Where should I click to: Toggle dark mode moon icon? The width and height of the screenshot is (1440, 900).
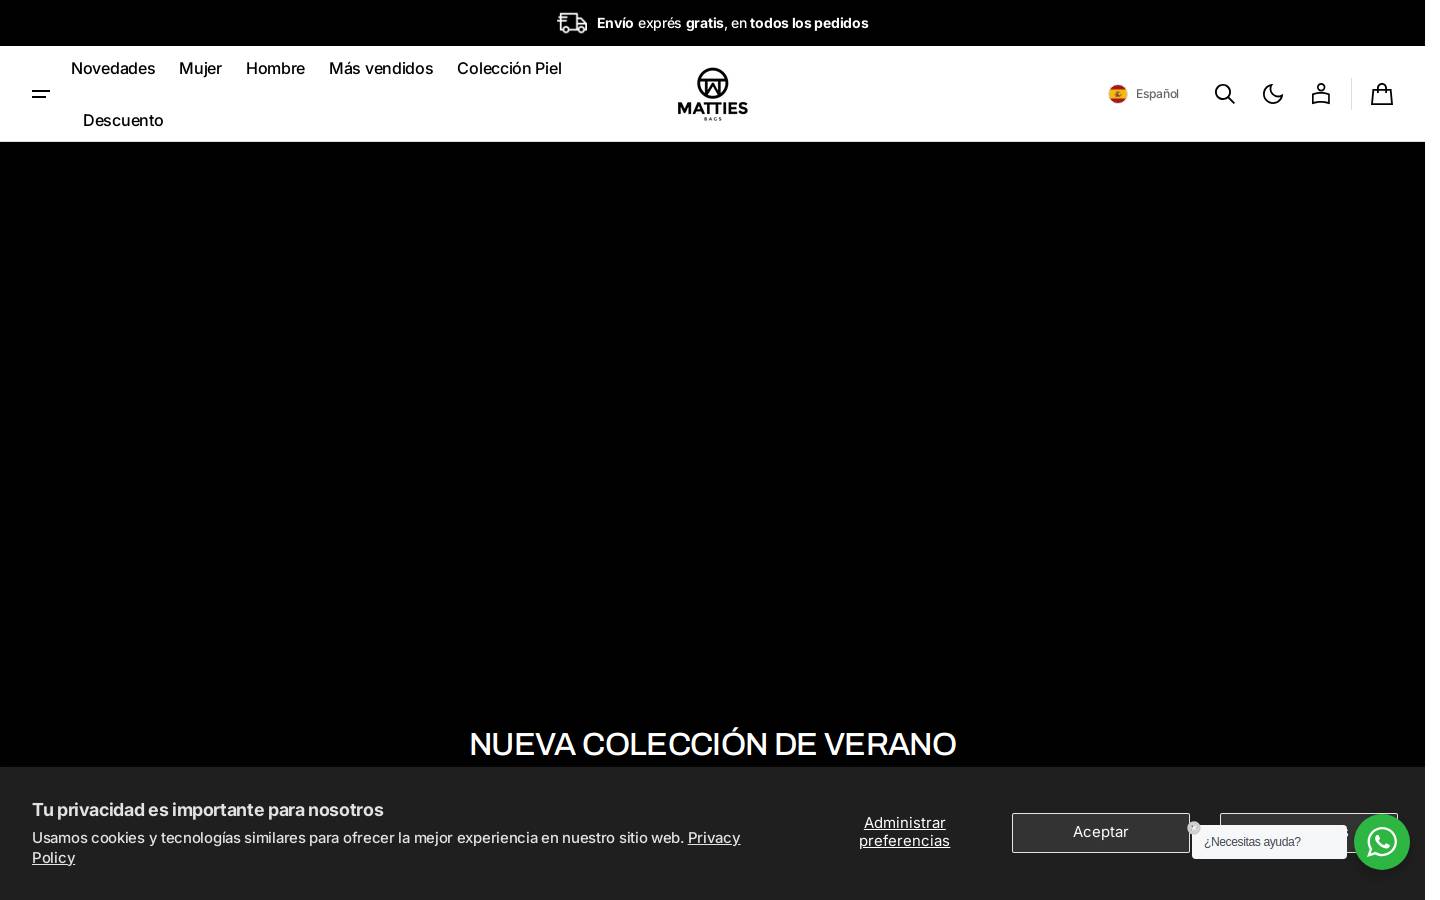(x=1273, y=94)
